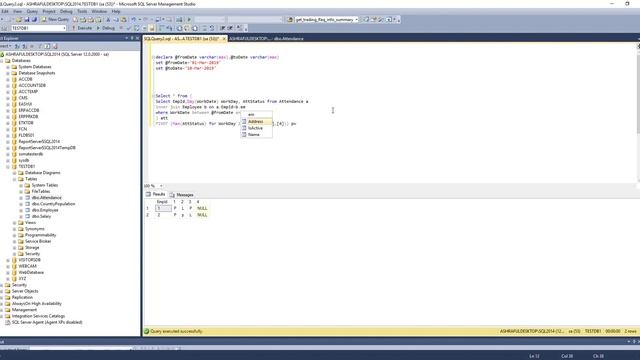Click the Cut toolbar icon
The image size is (640, 360).
(x=108, y=19)
